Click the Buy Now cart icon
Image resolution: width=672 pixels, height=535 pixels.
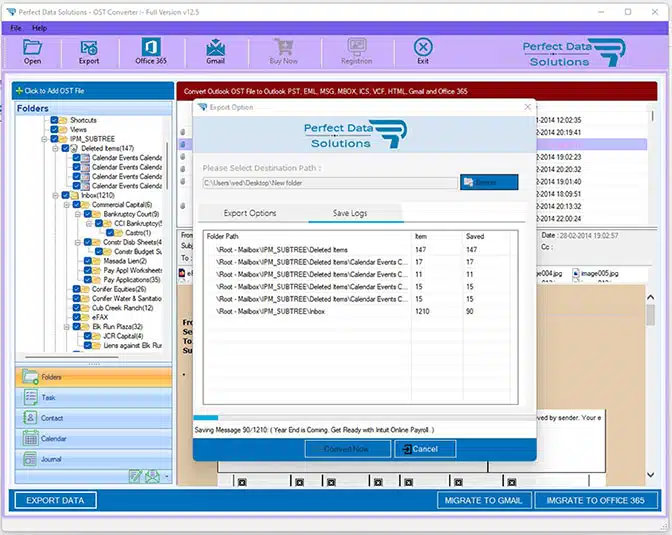tap(284, 47)
